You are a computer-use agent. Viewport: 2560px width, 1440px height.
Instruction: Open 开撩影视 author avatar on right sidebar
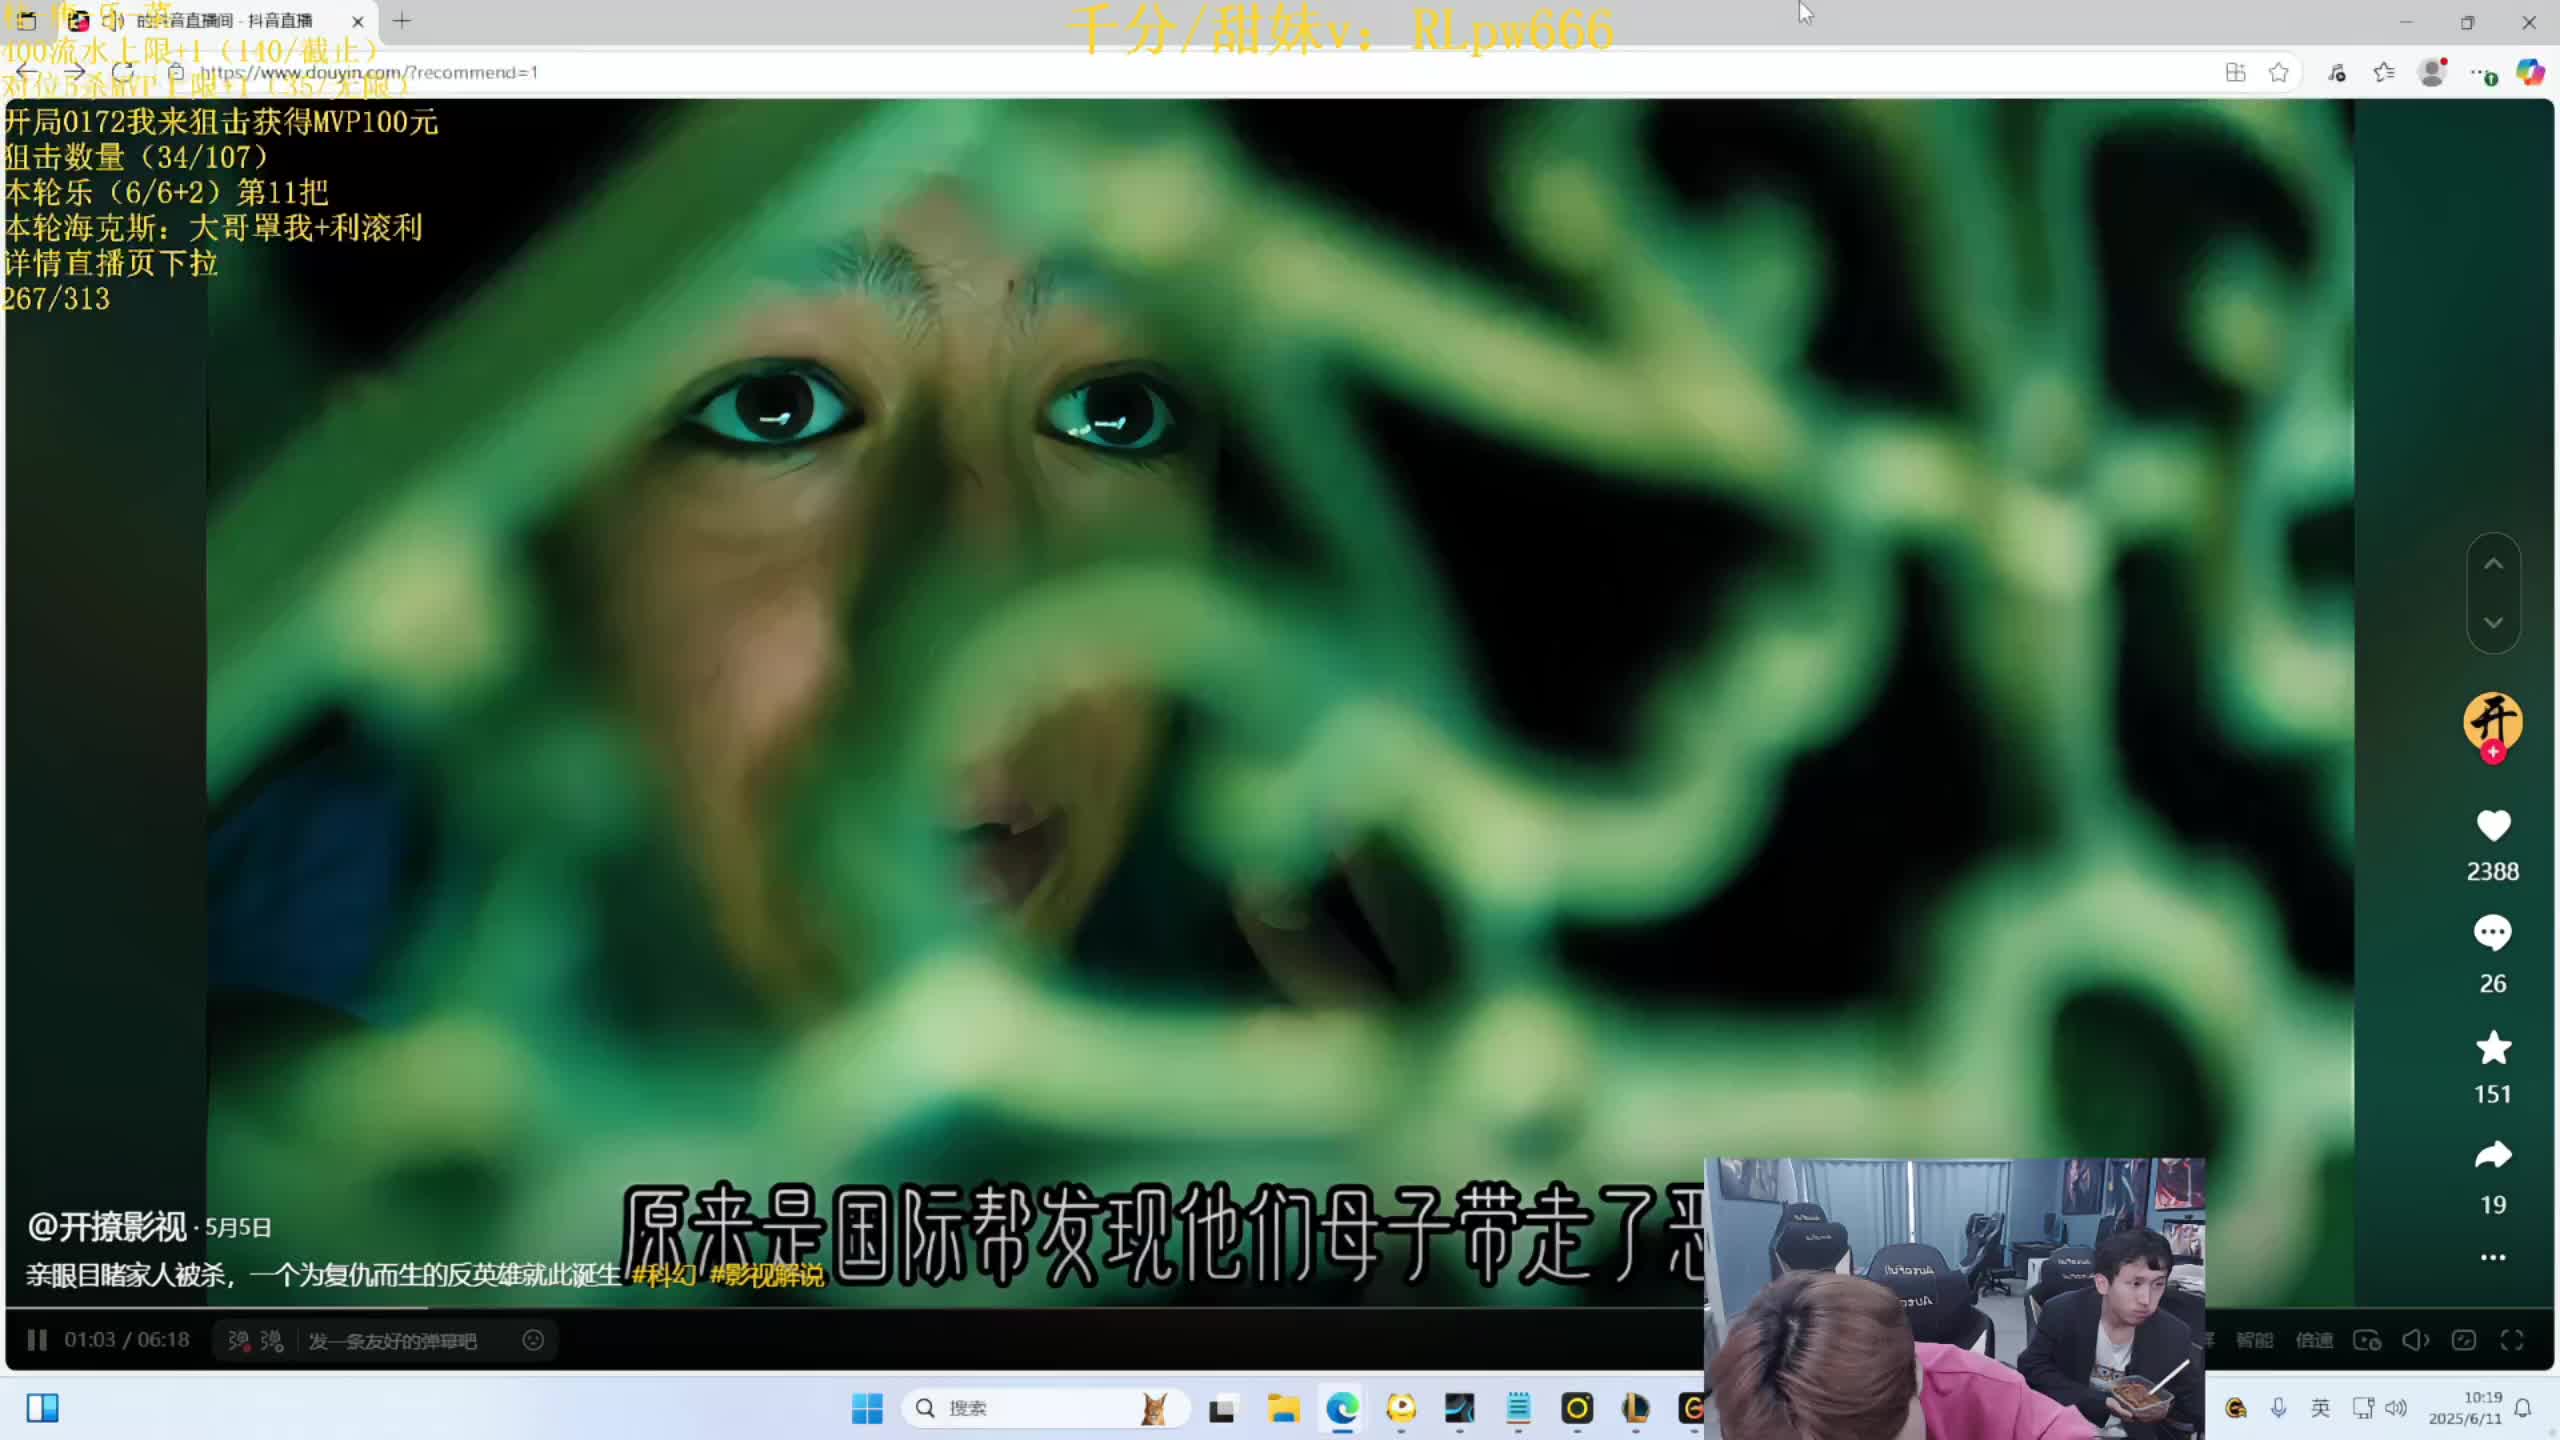(2492, 721)
